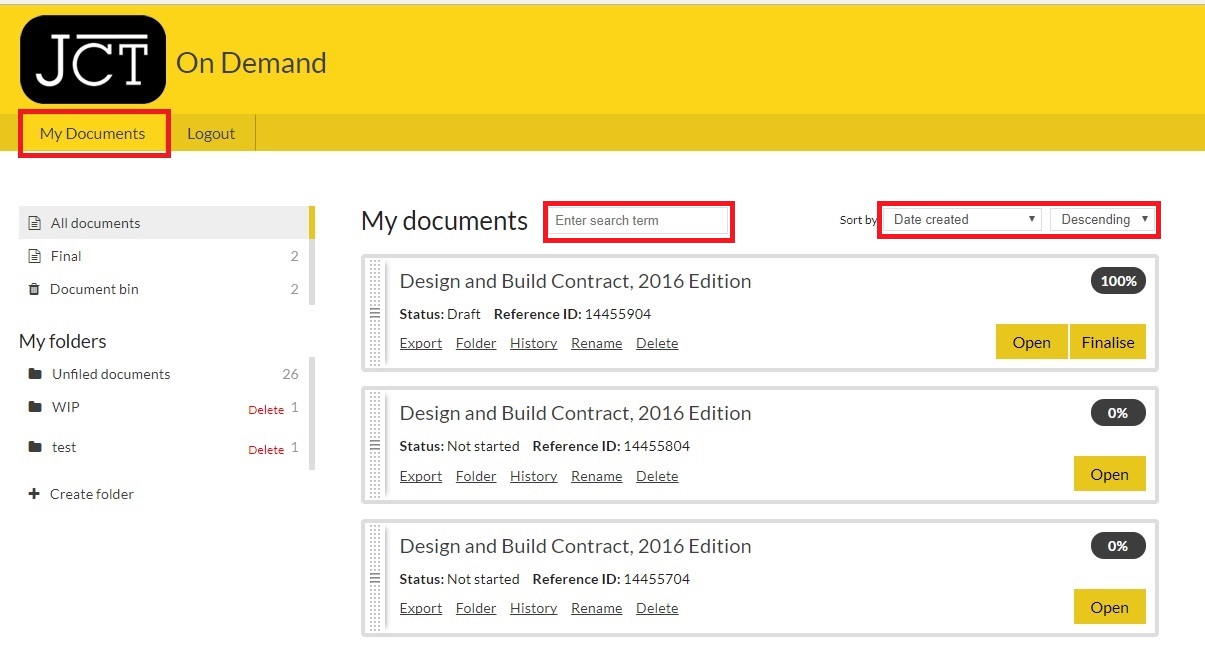Click the All documents page icon
This screenshot has width=1205, height=648.
[34, 223]
